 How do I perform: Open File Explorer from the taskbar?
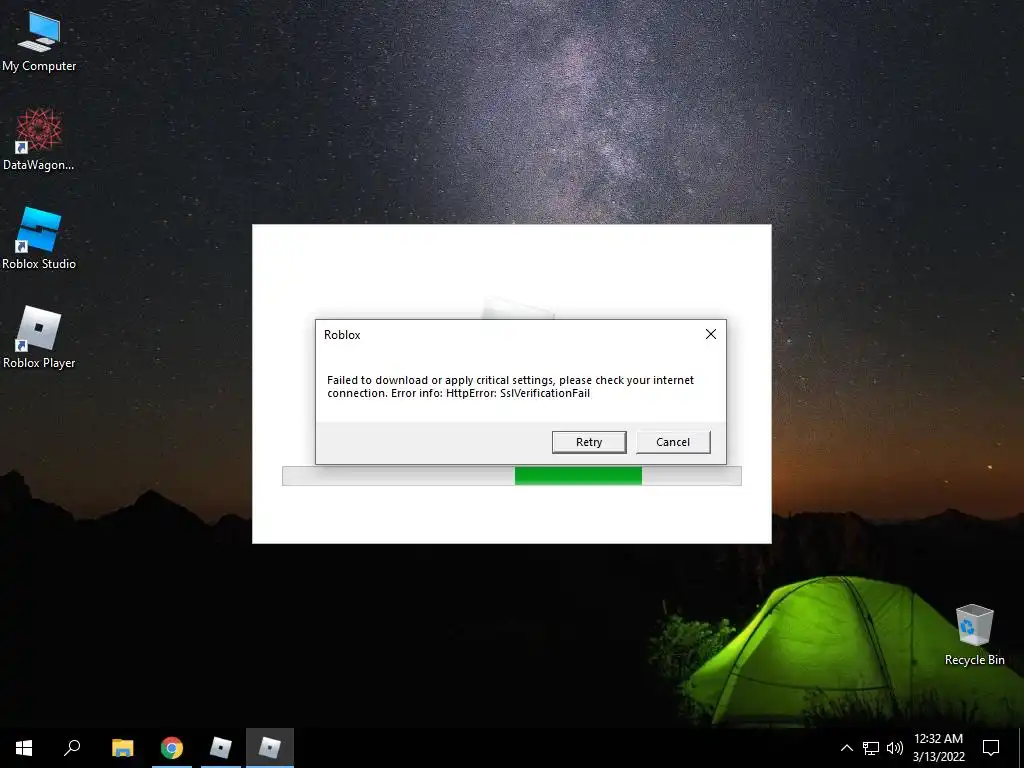(x=122, y=748)
